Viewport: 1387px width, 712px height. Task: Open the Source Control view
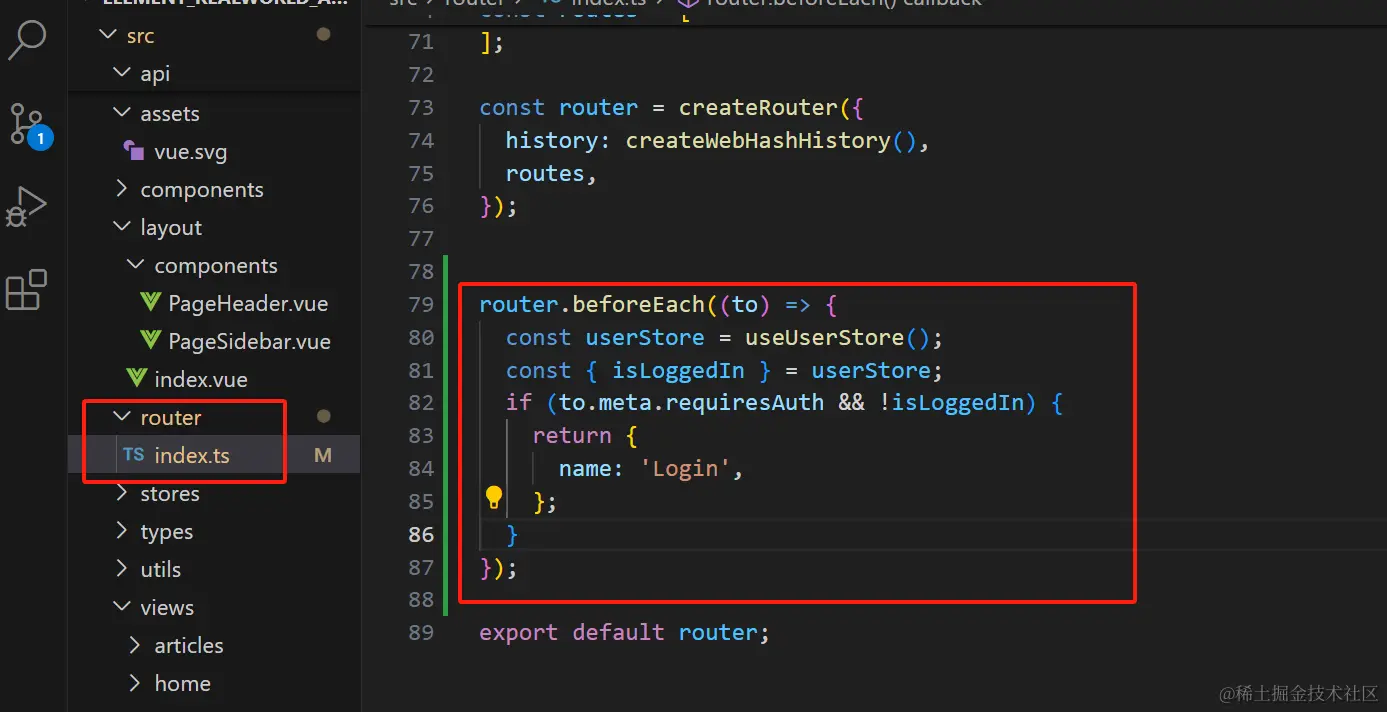coord(27,124)
